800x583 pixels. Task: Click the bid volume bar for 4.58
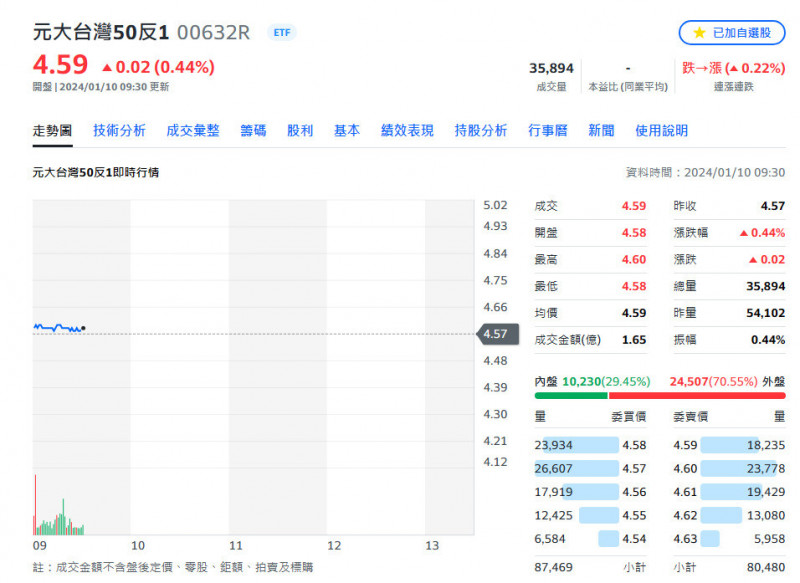coord(581,445)
